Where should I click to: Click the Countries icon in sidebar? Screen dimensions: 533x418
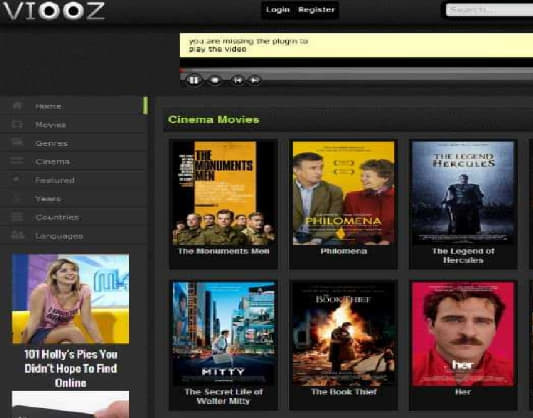pos(17,216)
